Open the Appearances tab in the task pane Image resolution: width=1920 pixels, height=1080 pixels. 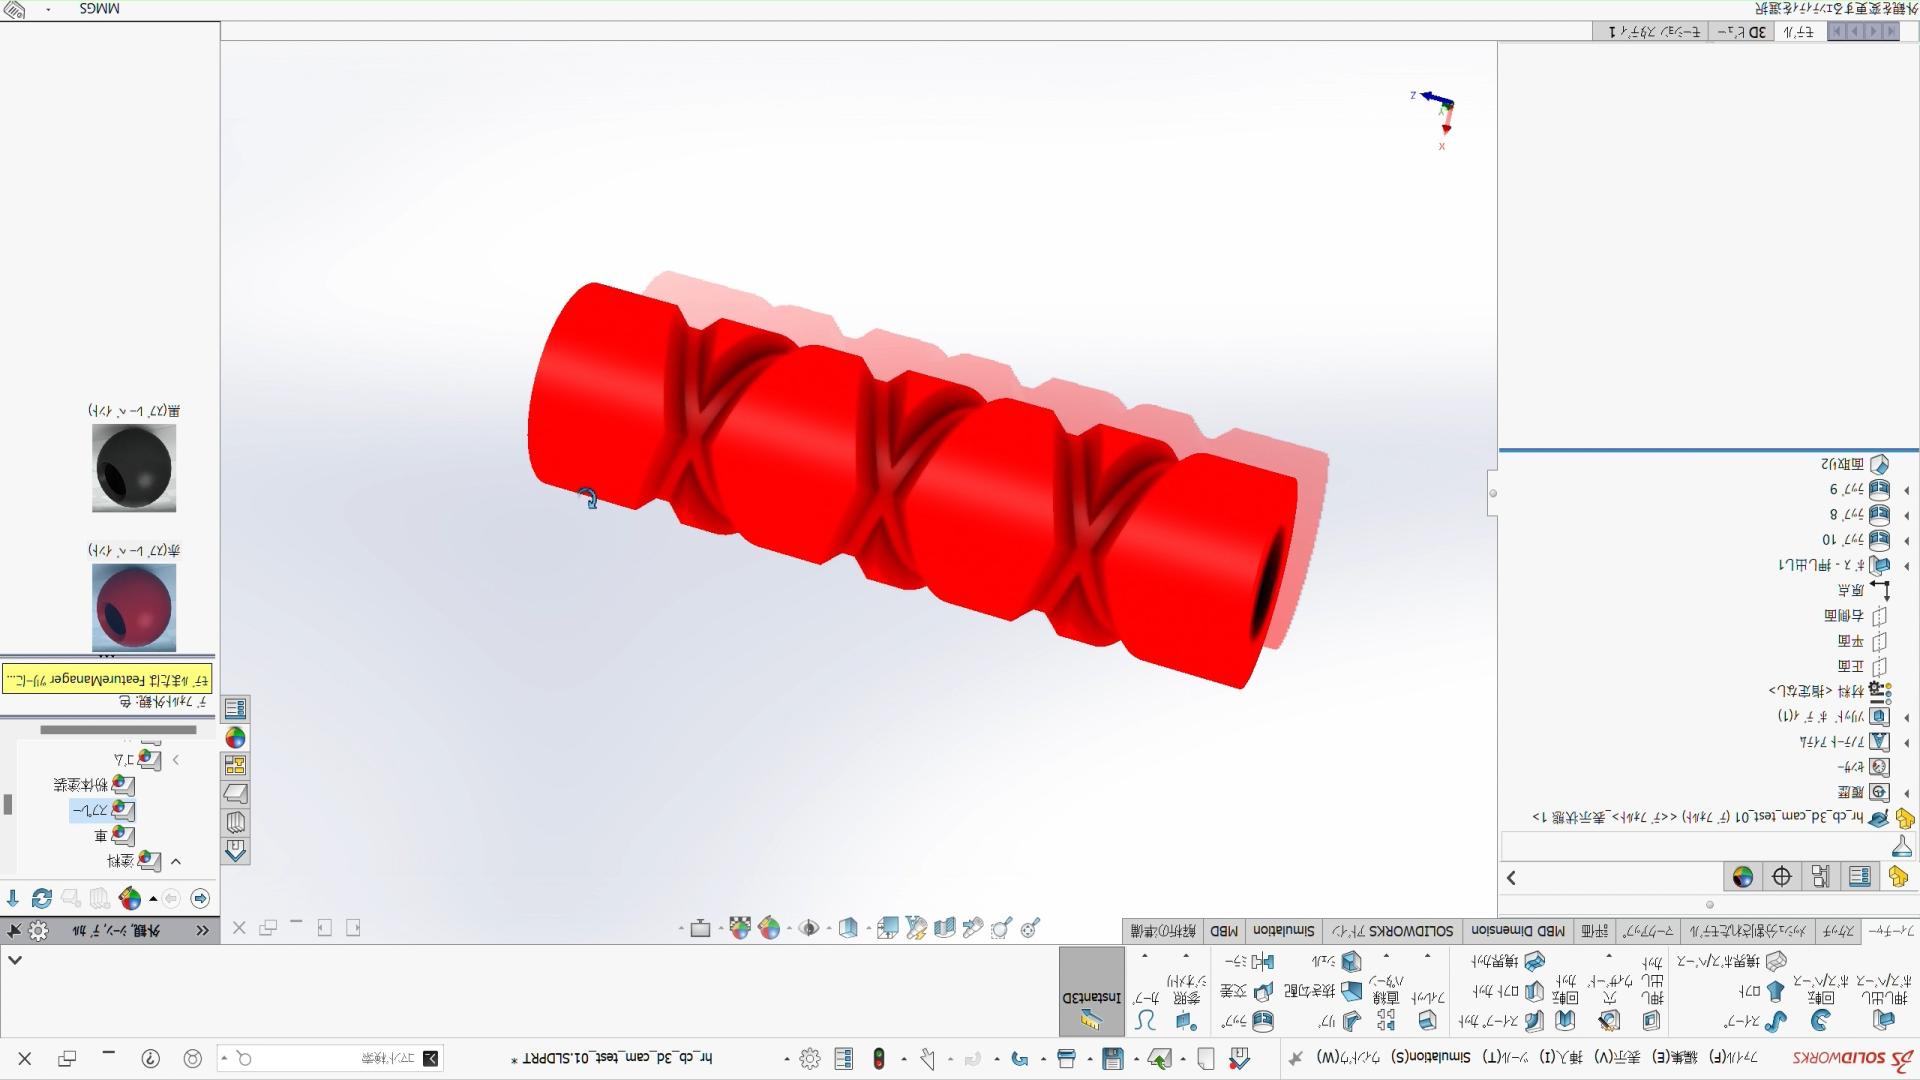tap(235, 737)
